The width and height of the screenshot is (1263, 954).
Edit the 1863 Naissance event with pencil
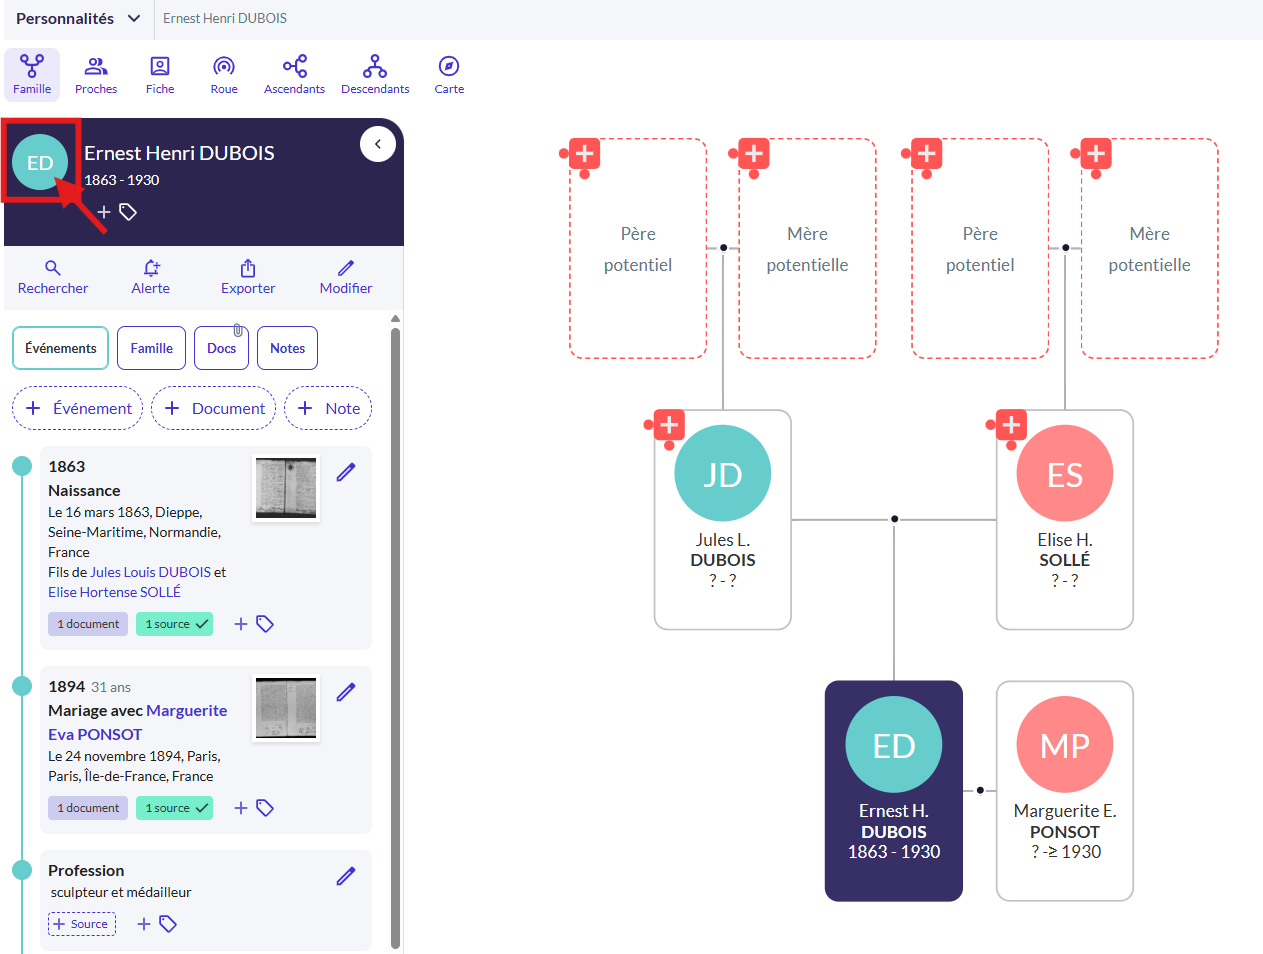pyautogui.click(x=346, y=472)
